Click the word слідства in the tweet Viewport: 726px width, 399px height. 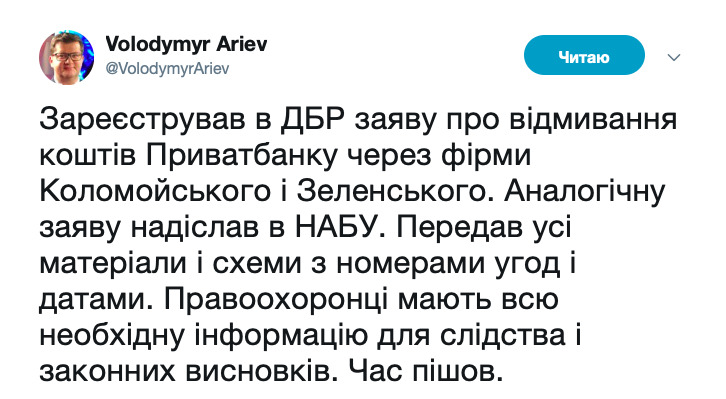tap(502, 336)
